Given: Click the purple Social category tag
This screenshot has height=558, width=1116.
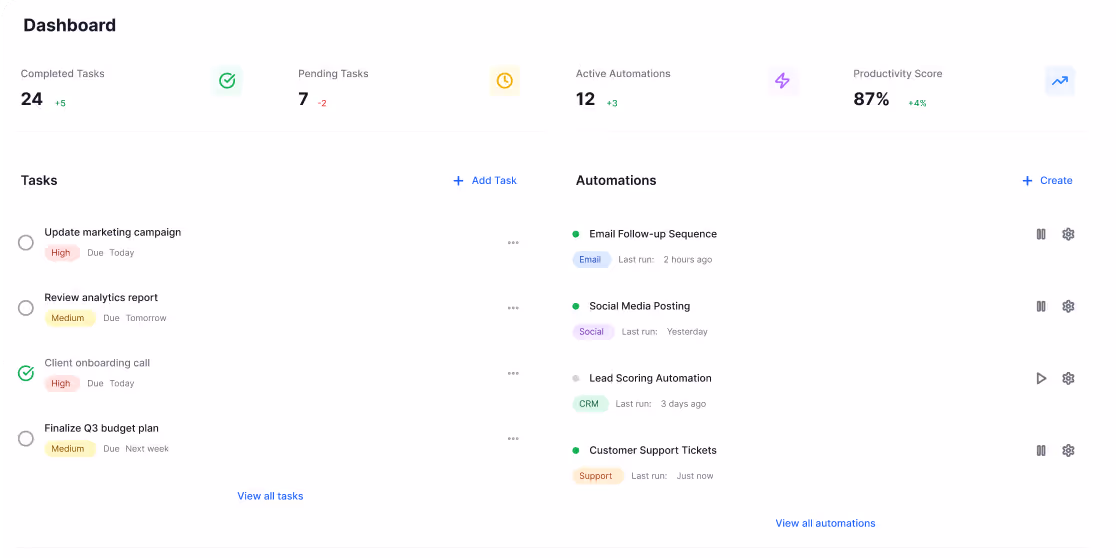Looking at the screenshot, I should pos(592,332).
